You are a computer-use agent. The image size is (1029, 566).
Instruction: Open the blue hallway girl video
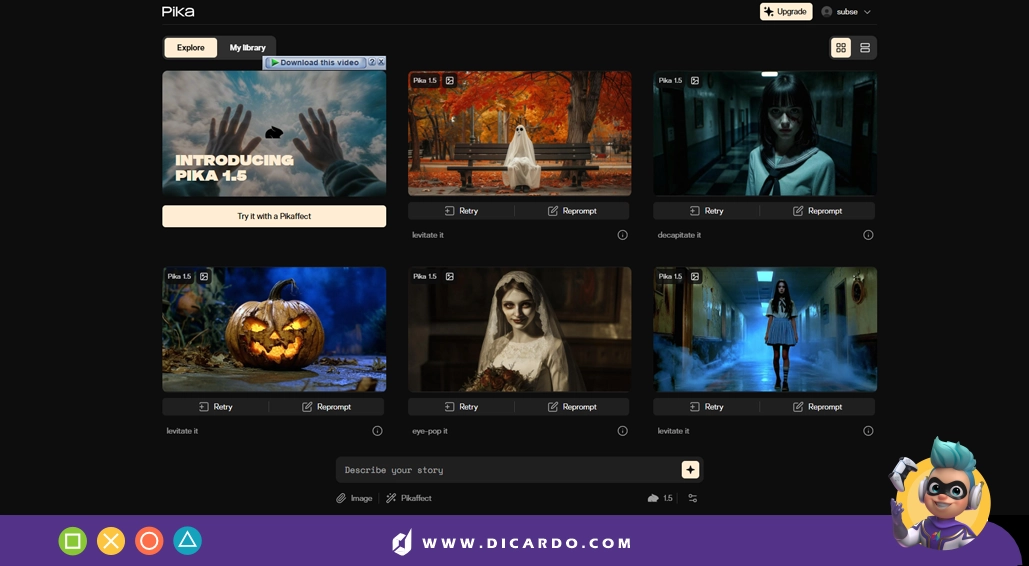[765, 330]
